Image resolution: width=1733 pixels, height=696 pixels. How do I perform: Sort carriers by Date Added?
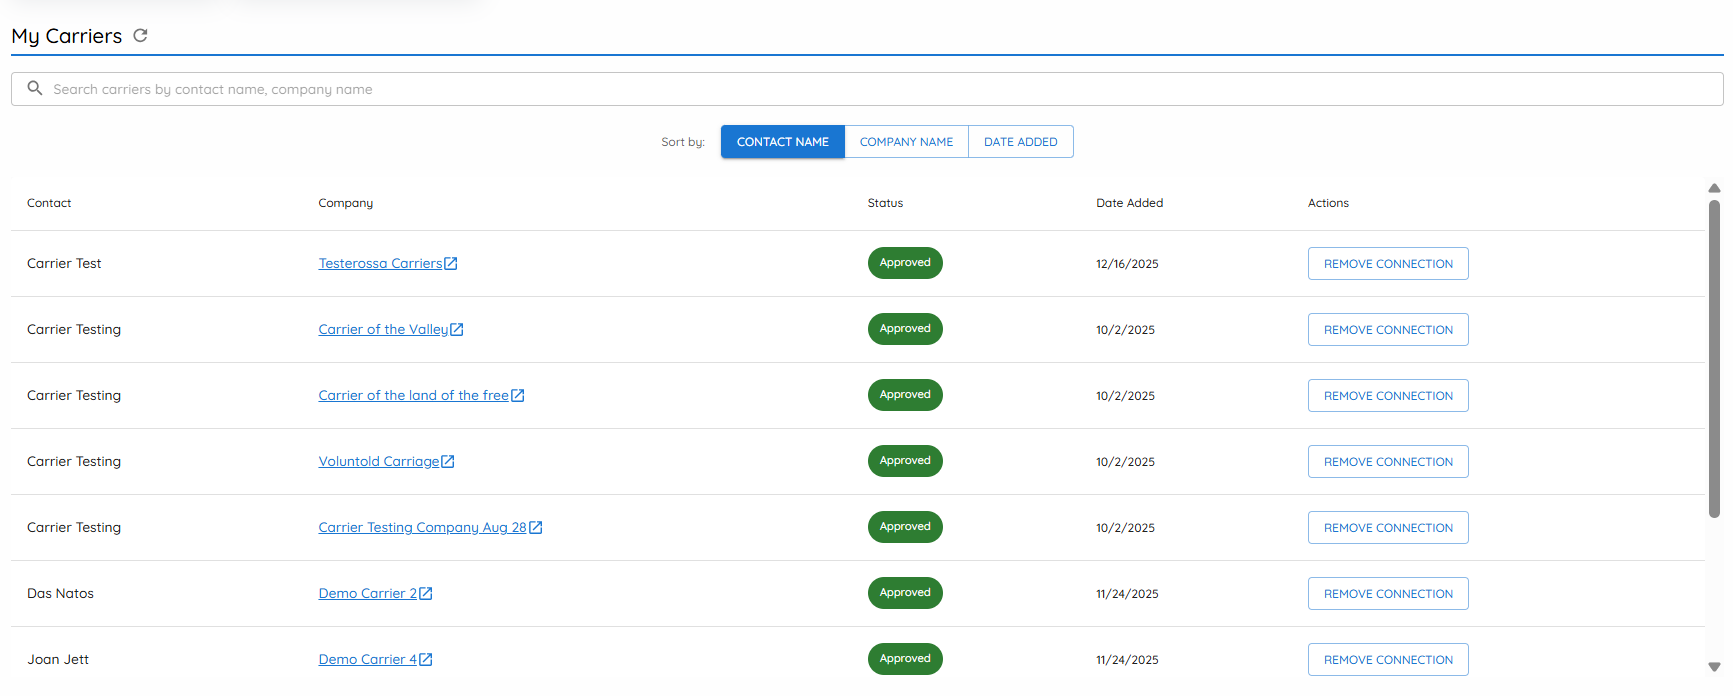[1021, 142]
